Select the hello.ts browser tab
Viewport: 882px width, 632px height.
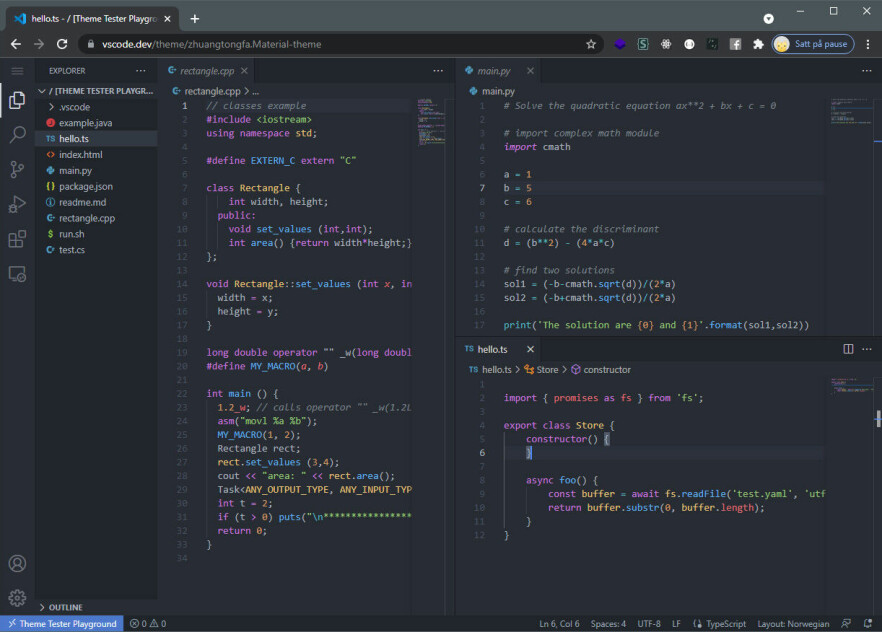point(94,19)
